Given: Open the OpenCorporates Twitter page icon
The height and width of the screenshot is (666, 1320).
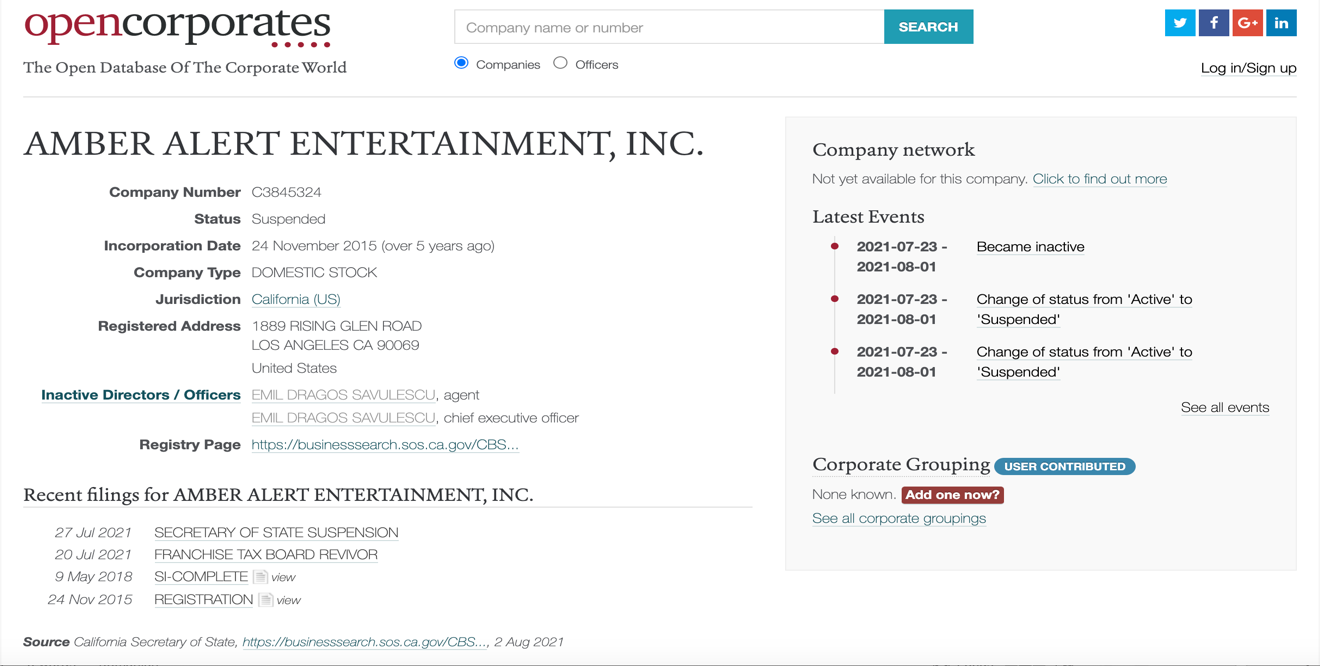Looking at the screenshot, I should (1180, 23).
